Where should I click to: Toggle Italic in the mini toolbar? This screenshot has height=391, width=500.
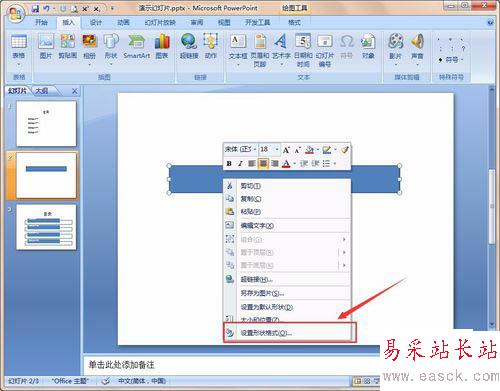pos(240,163)
